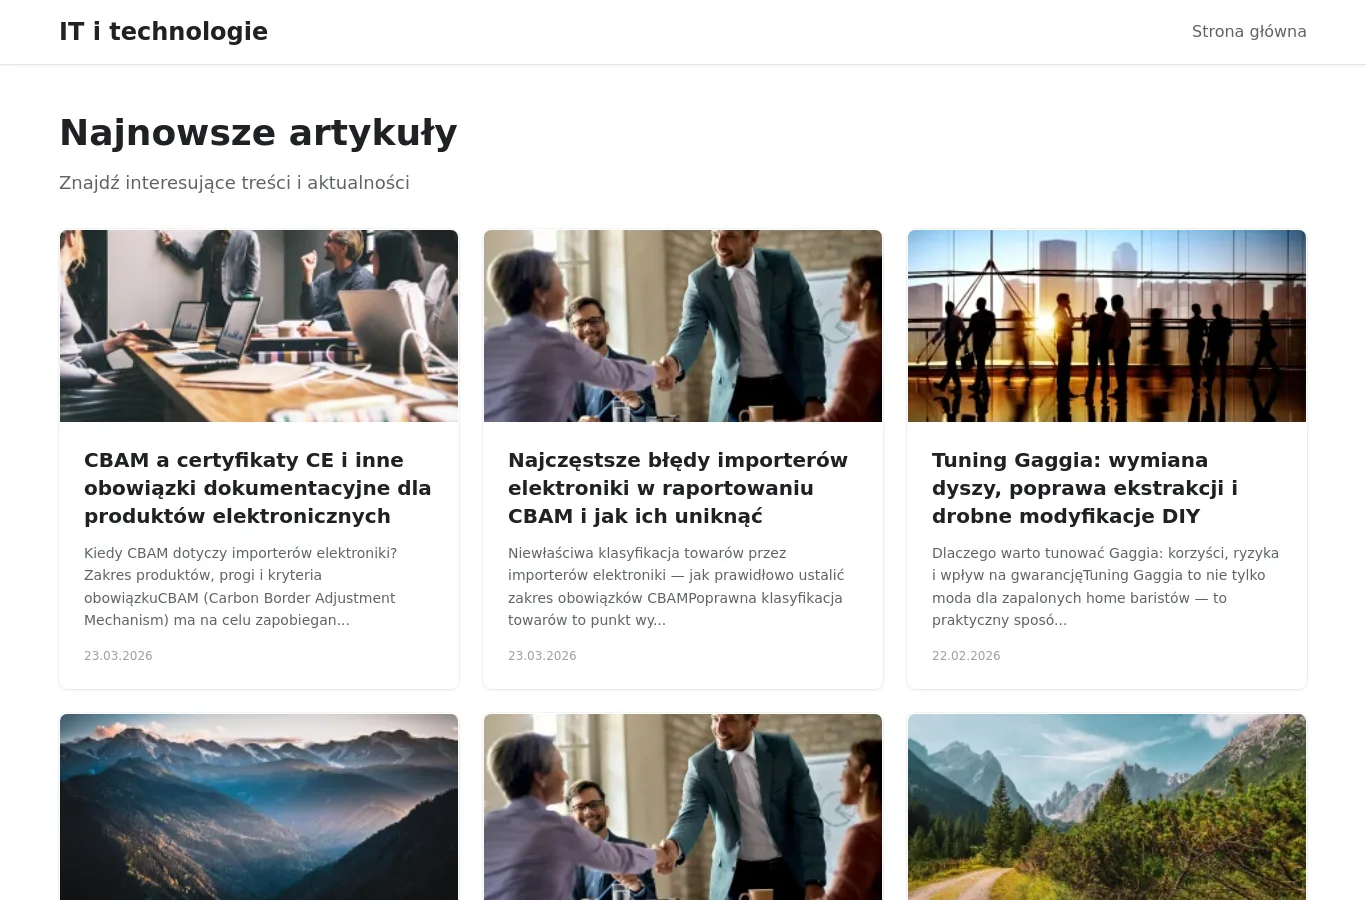The width and height of the screenshot is (1366, 900).
Task: Click subtitle 'Znajdź interesujące treści i aktualności'
Action: coord(234,183)
